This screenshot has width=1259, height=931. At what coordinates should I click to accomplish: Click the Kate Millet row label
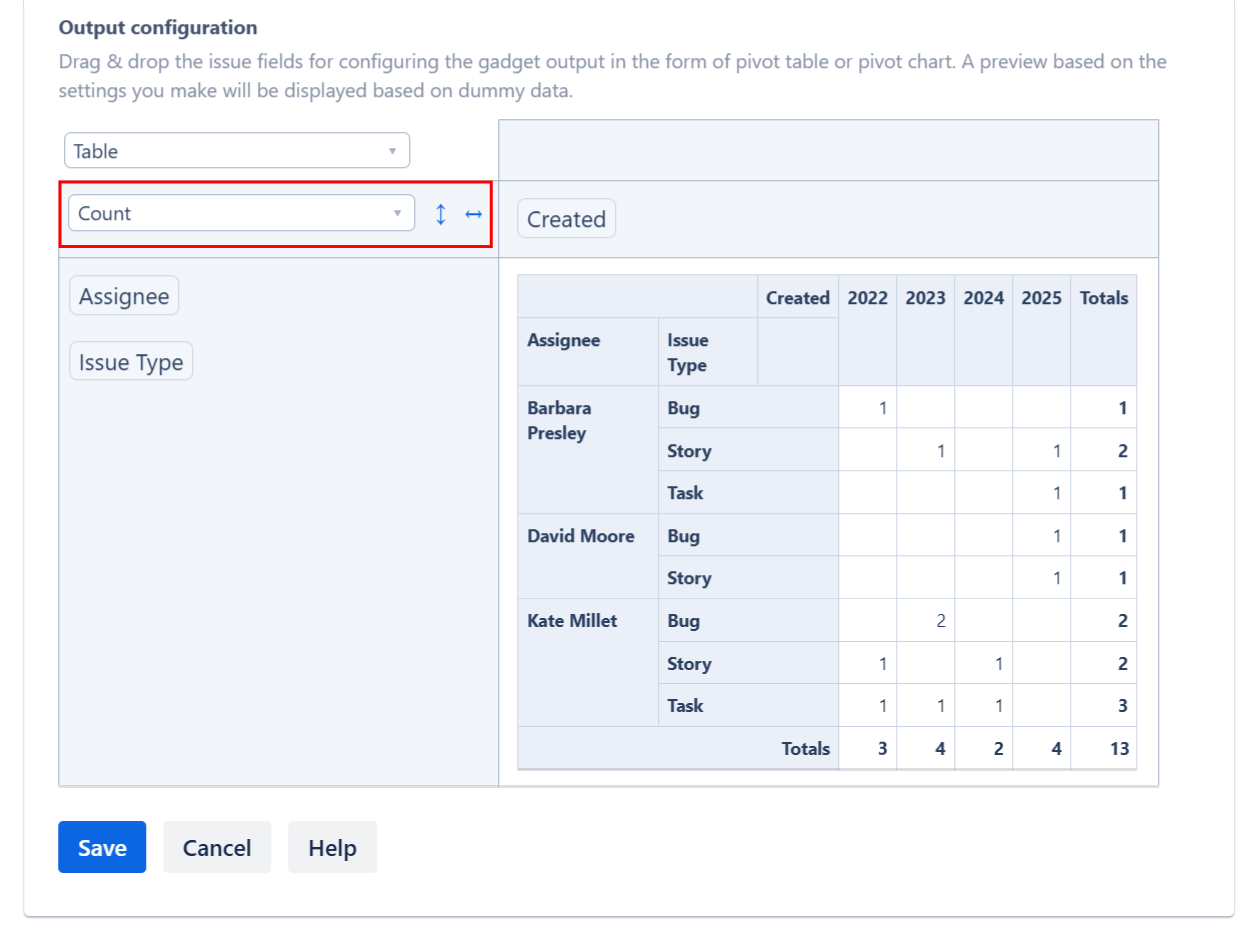[572, 621]
